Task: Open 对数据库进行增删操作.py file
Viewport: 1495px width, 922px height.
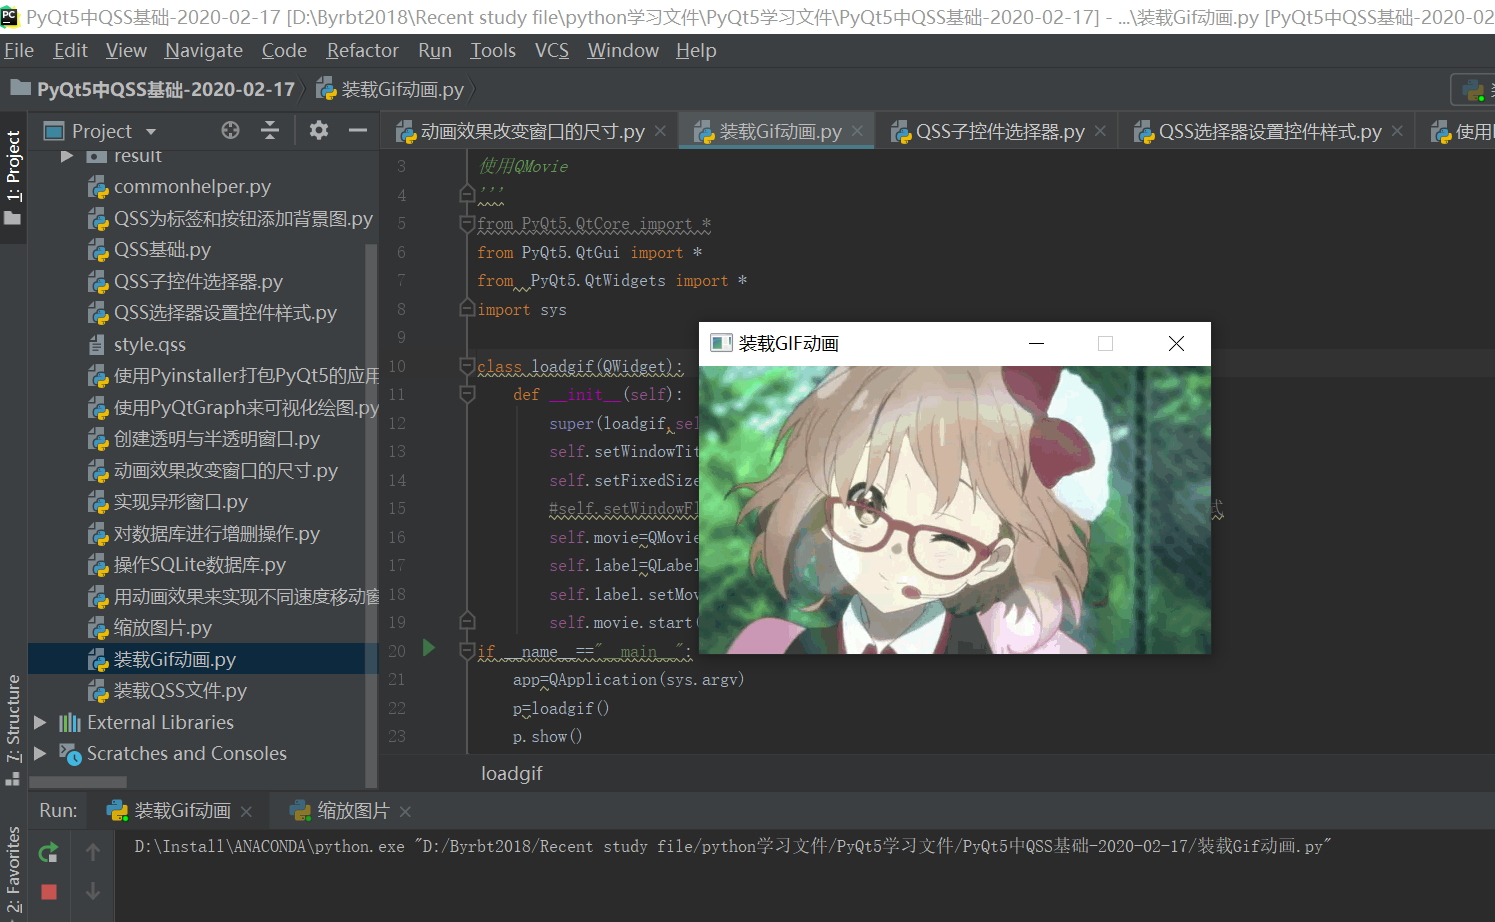Action: [216, 533]
